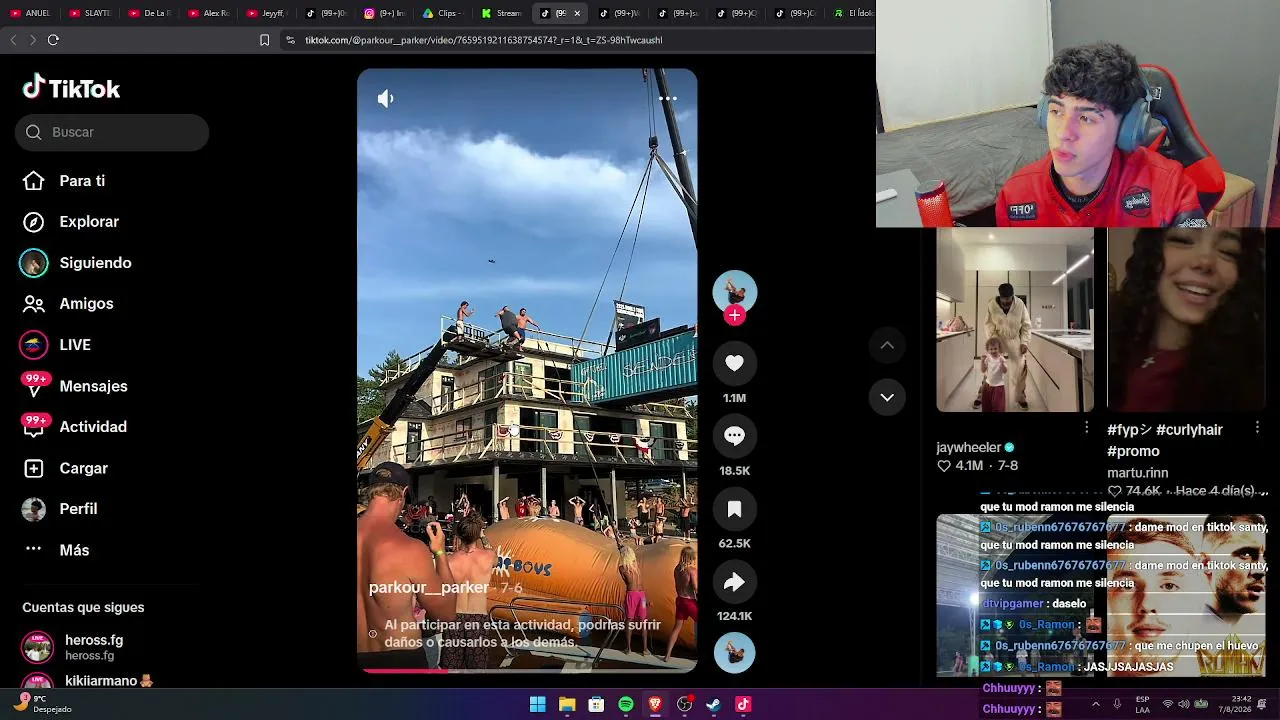This screenshot has width=1280, height=720.
Task: Open Steam from taskbar
Action: tap(714, 705)
